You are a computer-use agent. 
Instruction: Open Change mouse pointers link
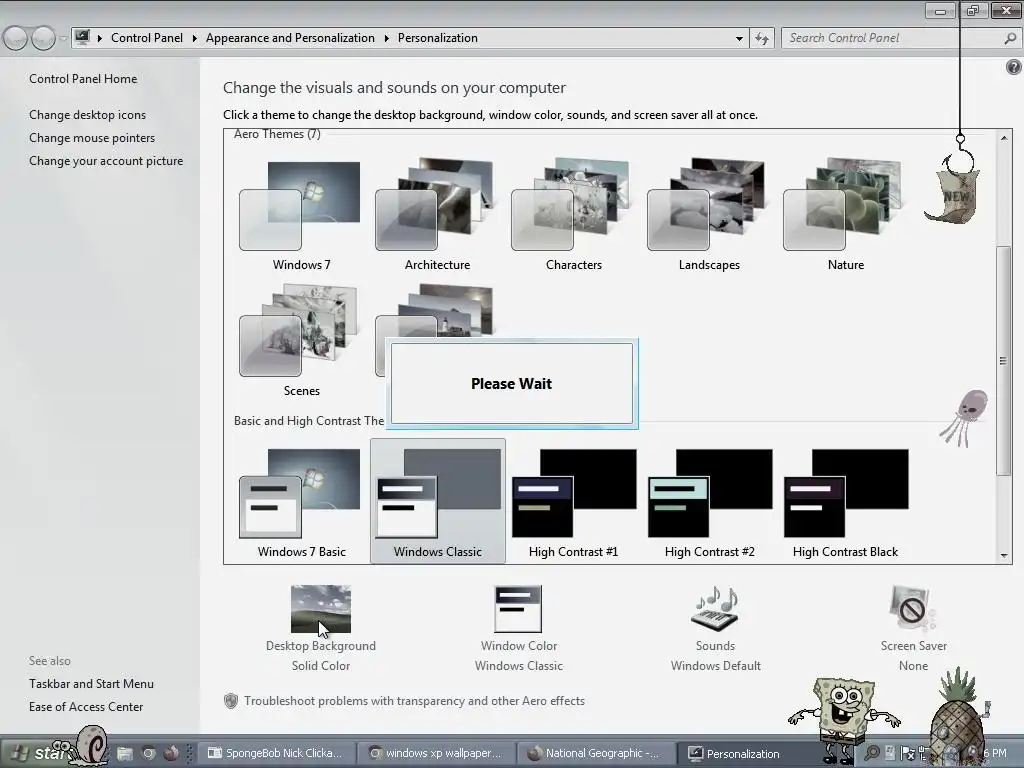pyautogui.click(x=92, y=138)
